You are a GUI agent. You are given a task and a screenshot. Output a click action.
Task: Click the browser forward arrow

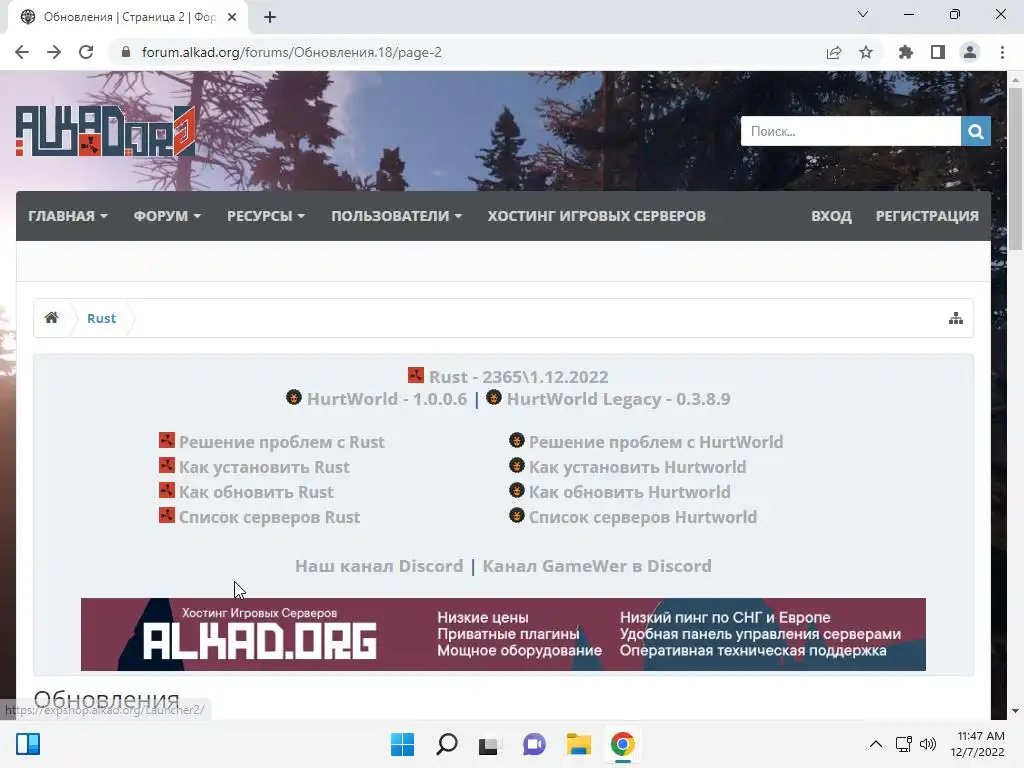click(x=54, y=52)
